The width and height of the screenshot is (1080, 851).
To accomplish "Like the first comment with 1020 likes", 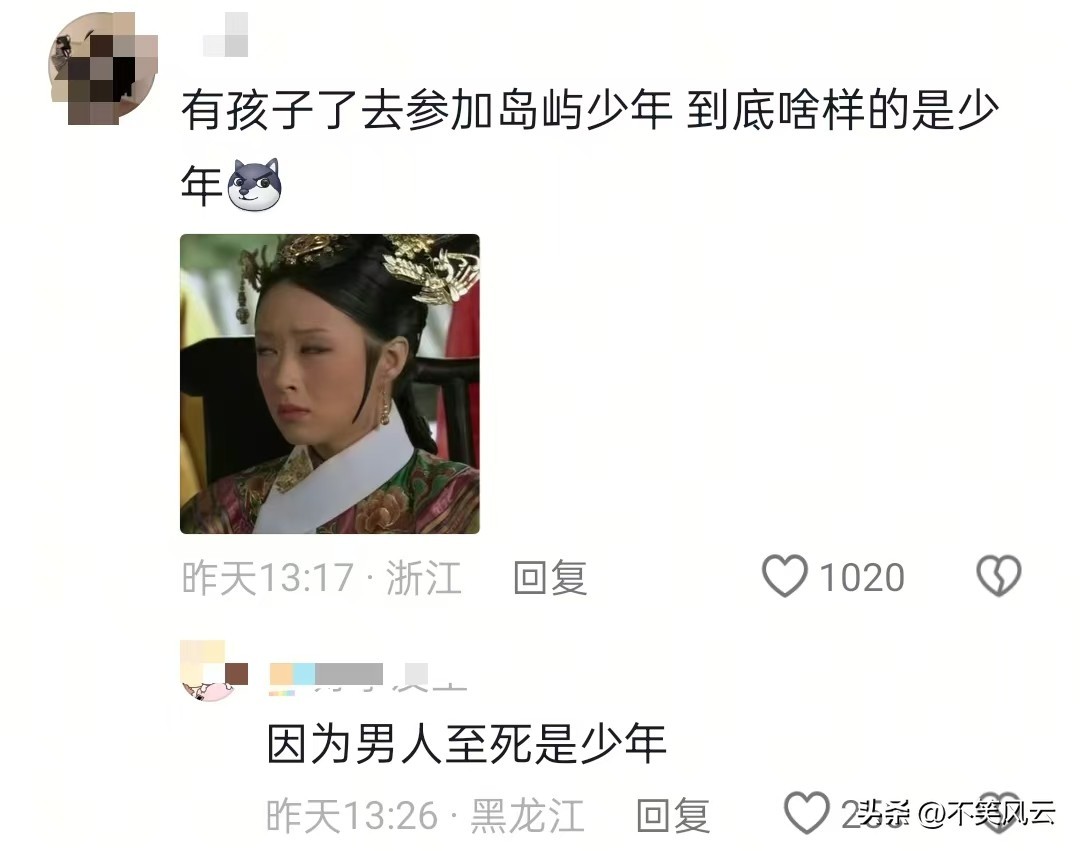I will 785,576.
